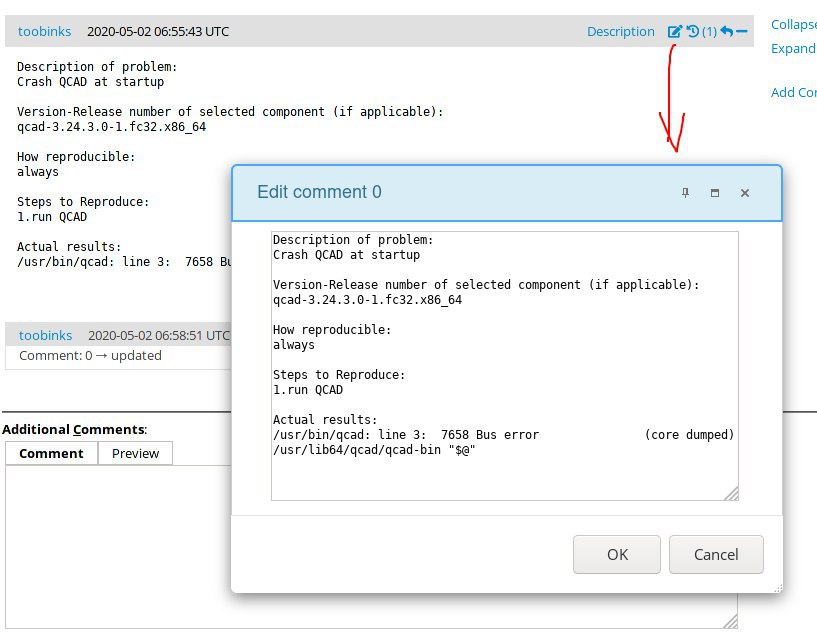Screen dimensions: 817x632
Task: Click inside the edit comment textarea
Action: coord(504,366)
